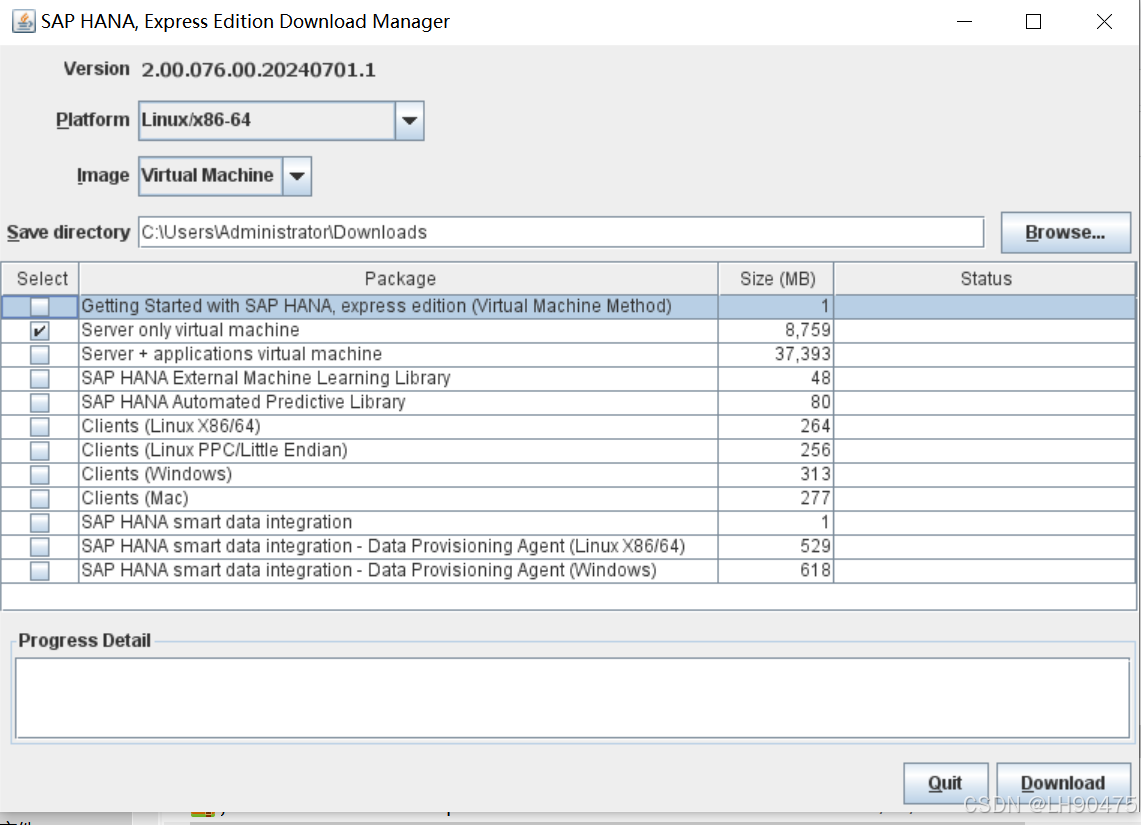Open the Image dropdown arrow
Image resolution: width=1141 pixels, height=825 pixels.
(297, 176)
